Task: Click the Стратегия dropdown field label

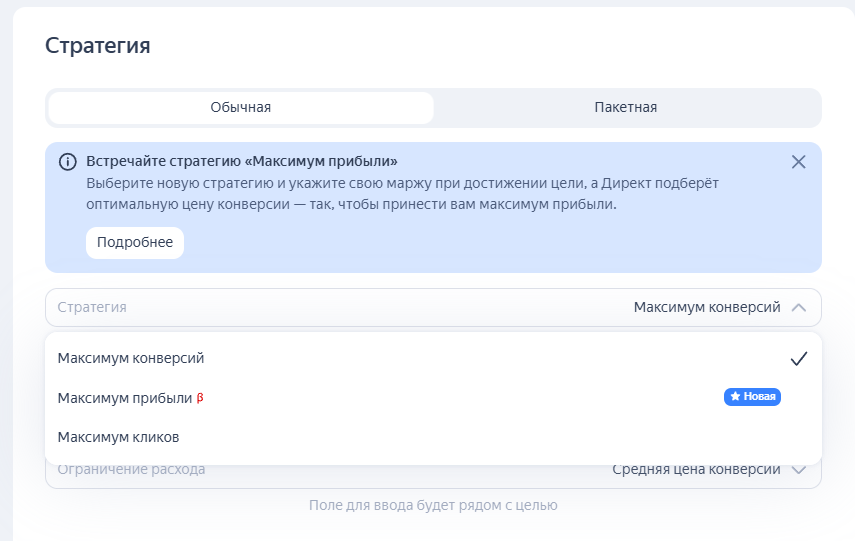Action: (92, 308)
